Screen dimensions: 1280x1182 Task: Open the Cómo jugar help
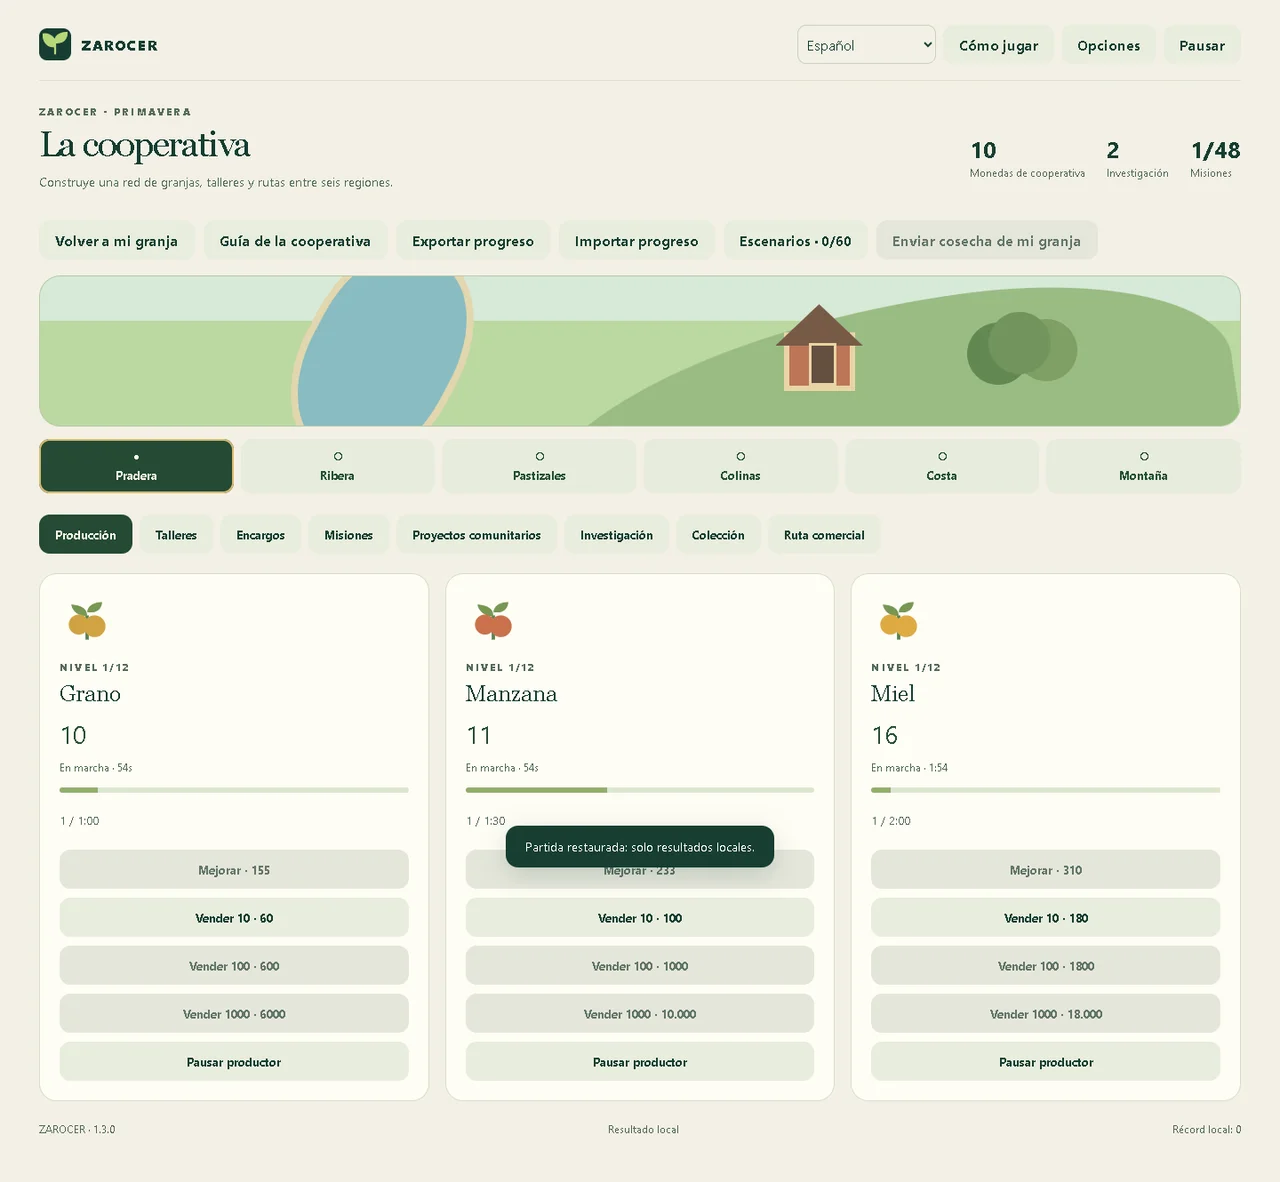998,45
